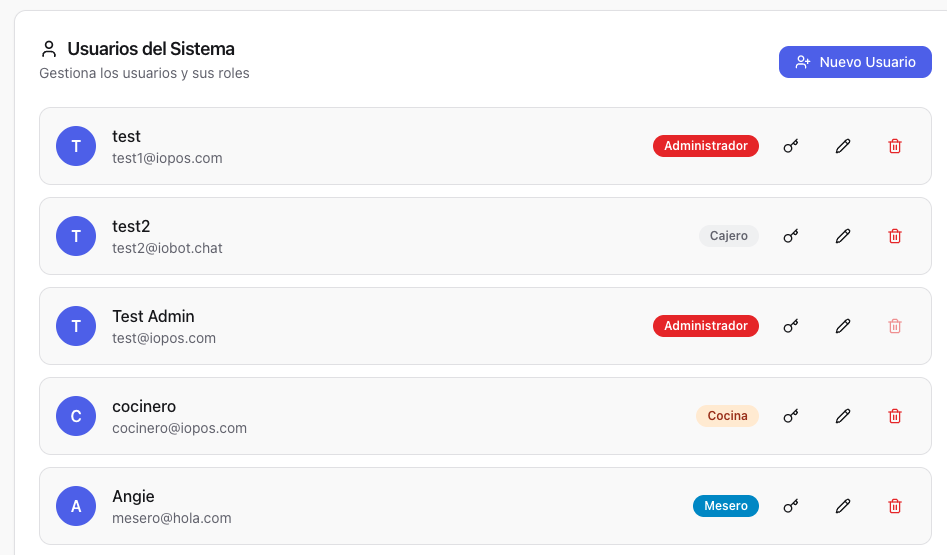Remove cocinero using trash icon
The width and height of the screenshot is (947, 555).
tap(895, 416)
